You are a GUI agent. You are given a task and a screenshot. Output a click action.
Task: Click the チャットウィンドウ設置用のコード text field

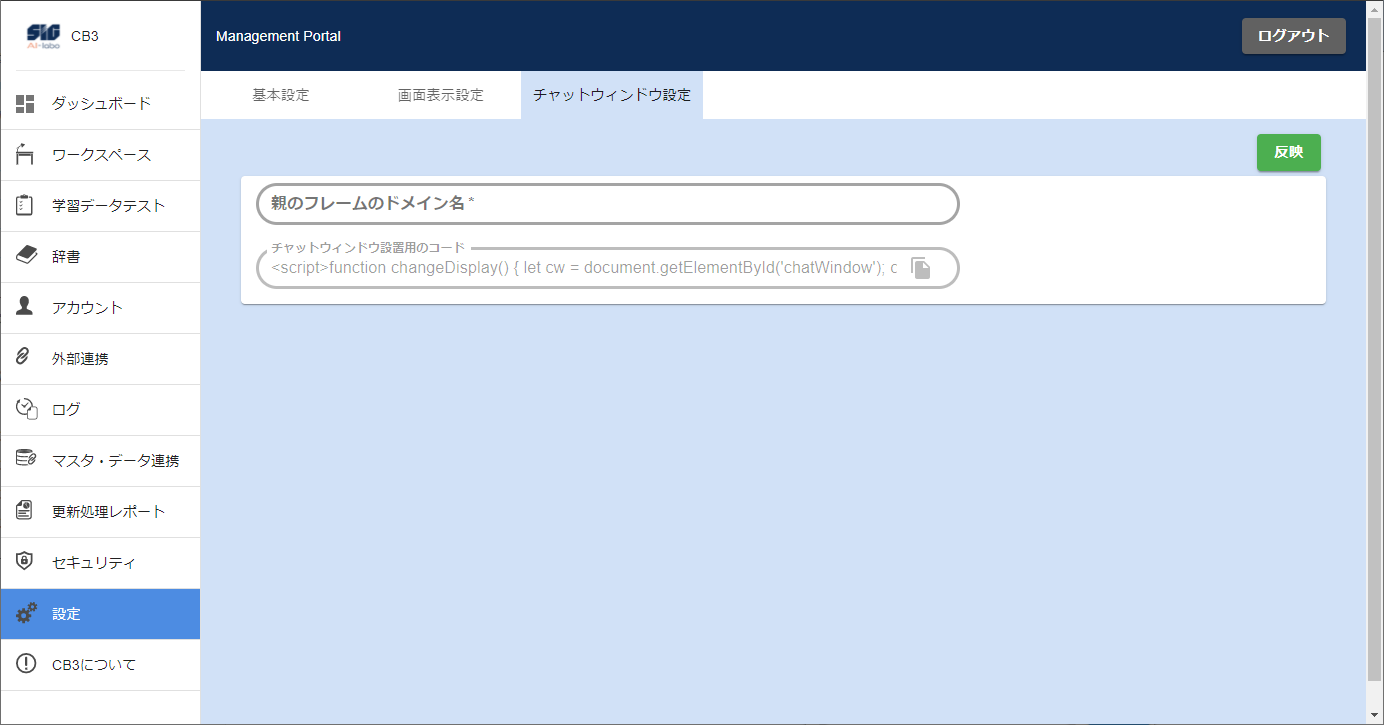click(583, 268)
